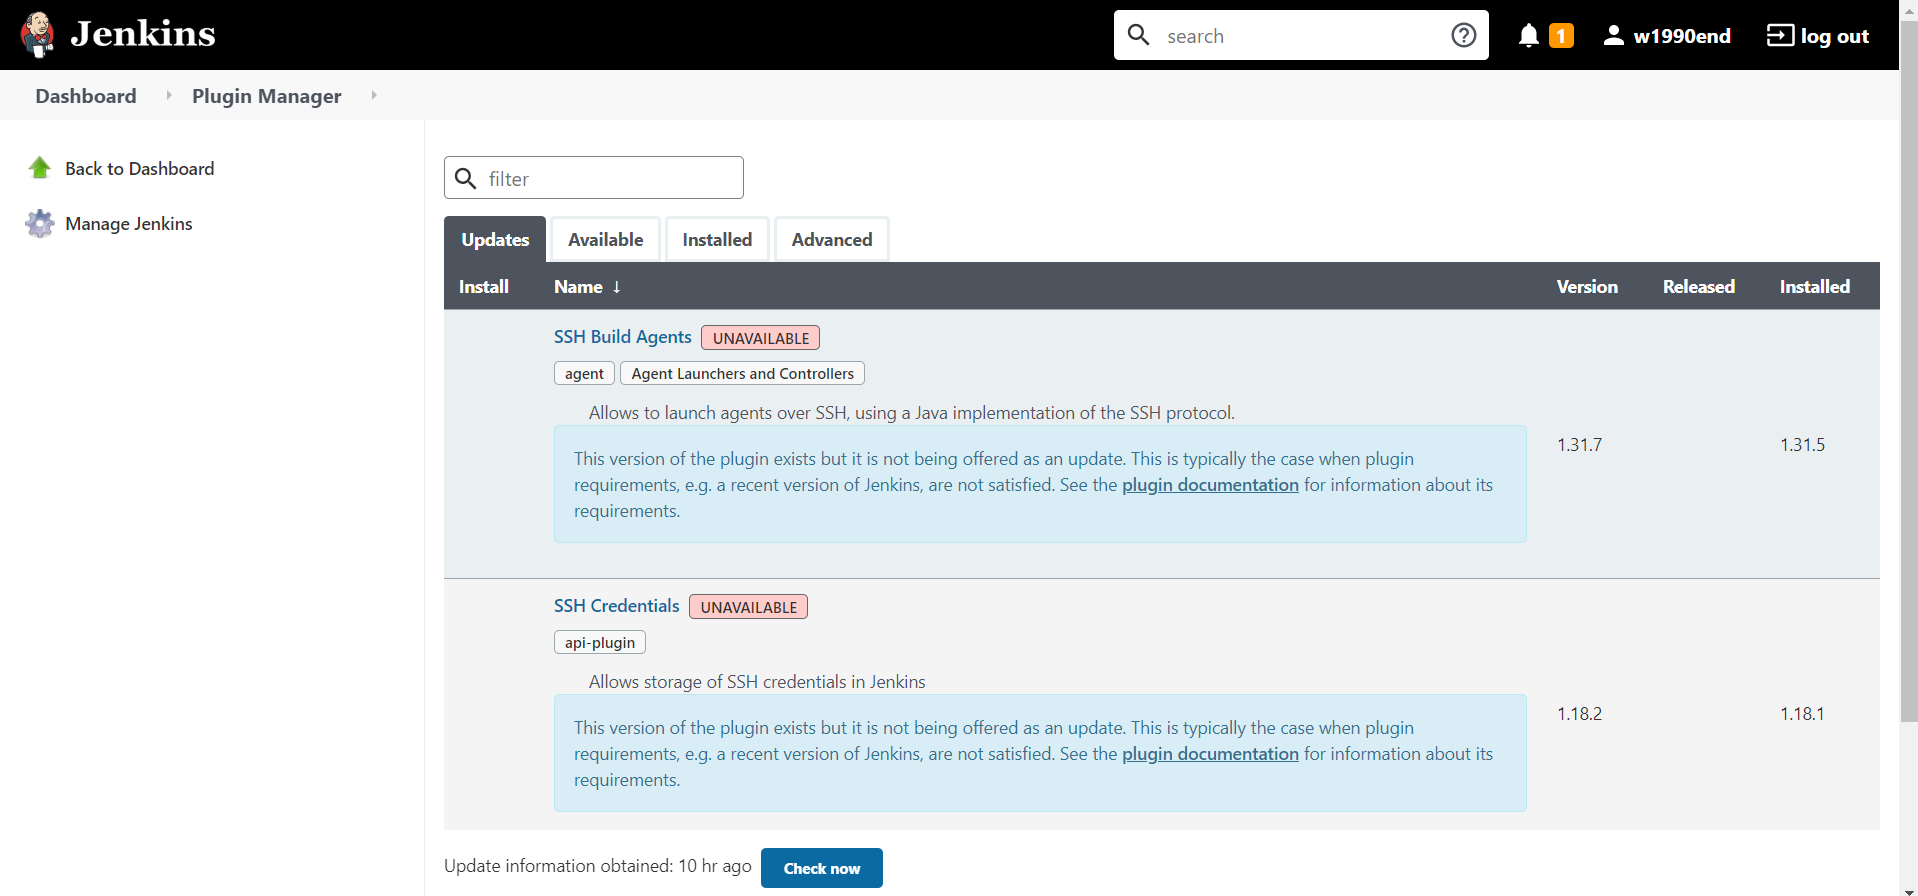The width and height of the screenshot is (1918, 896).
Task: Select installed version text 1.18.1
Action: coord(1802,714)
